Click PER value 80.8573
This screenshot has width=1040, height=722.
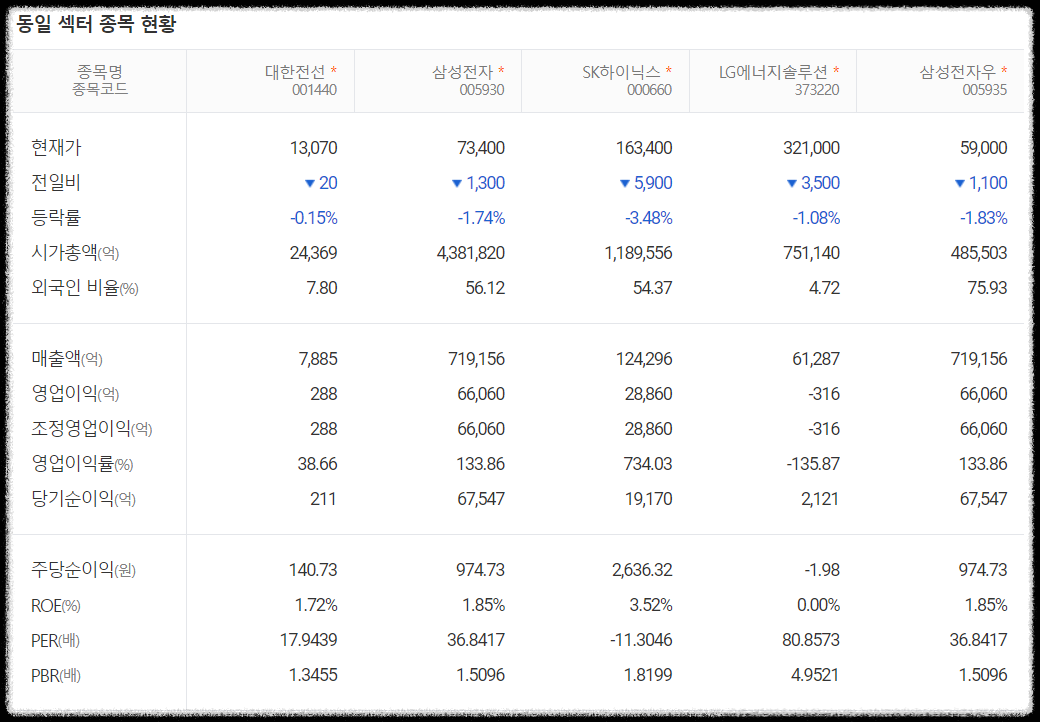click(811, 640)
